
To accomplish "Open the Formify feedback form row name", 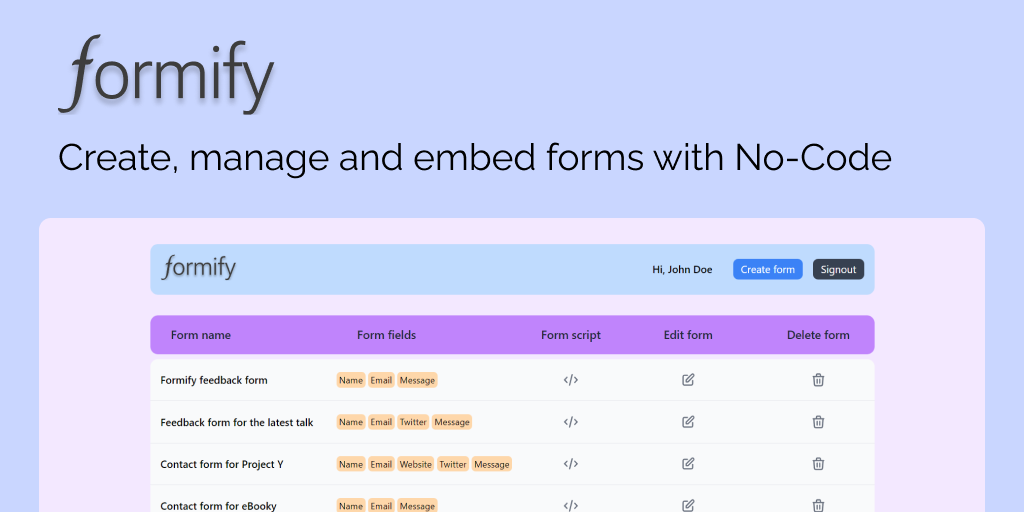I will click(x=214, y=380).
